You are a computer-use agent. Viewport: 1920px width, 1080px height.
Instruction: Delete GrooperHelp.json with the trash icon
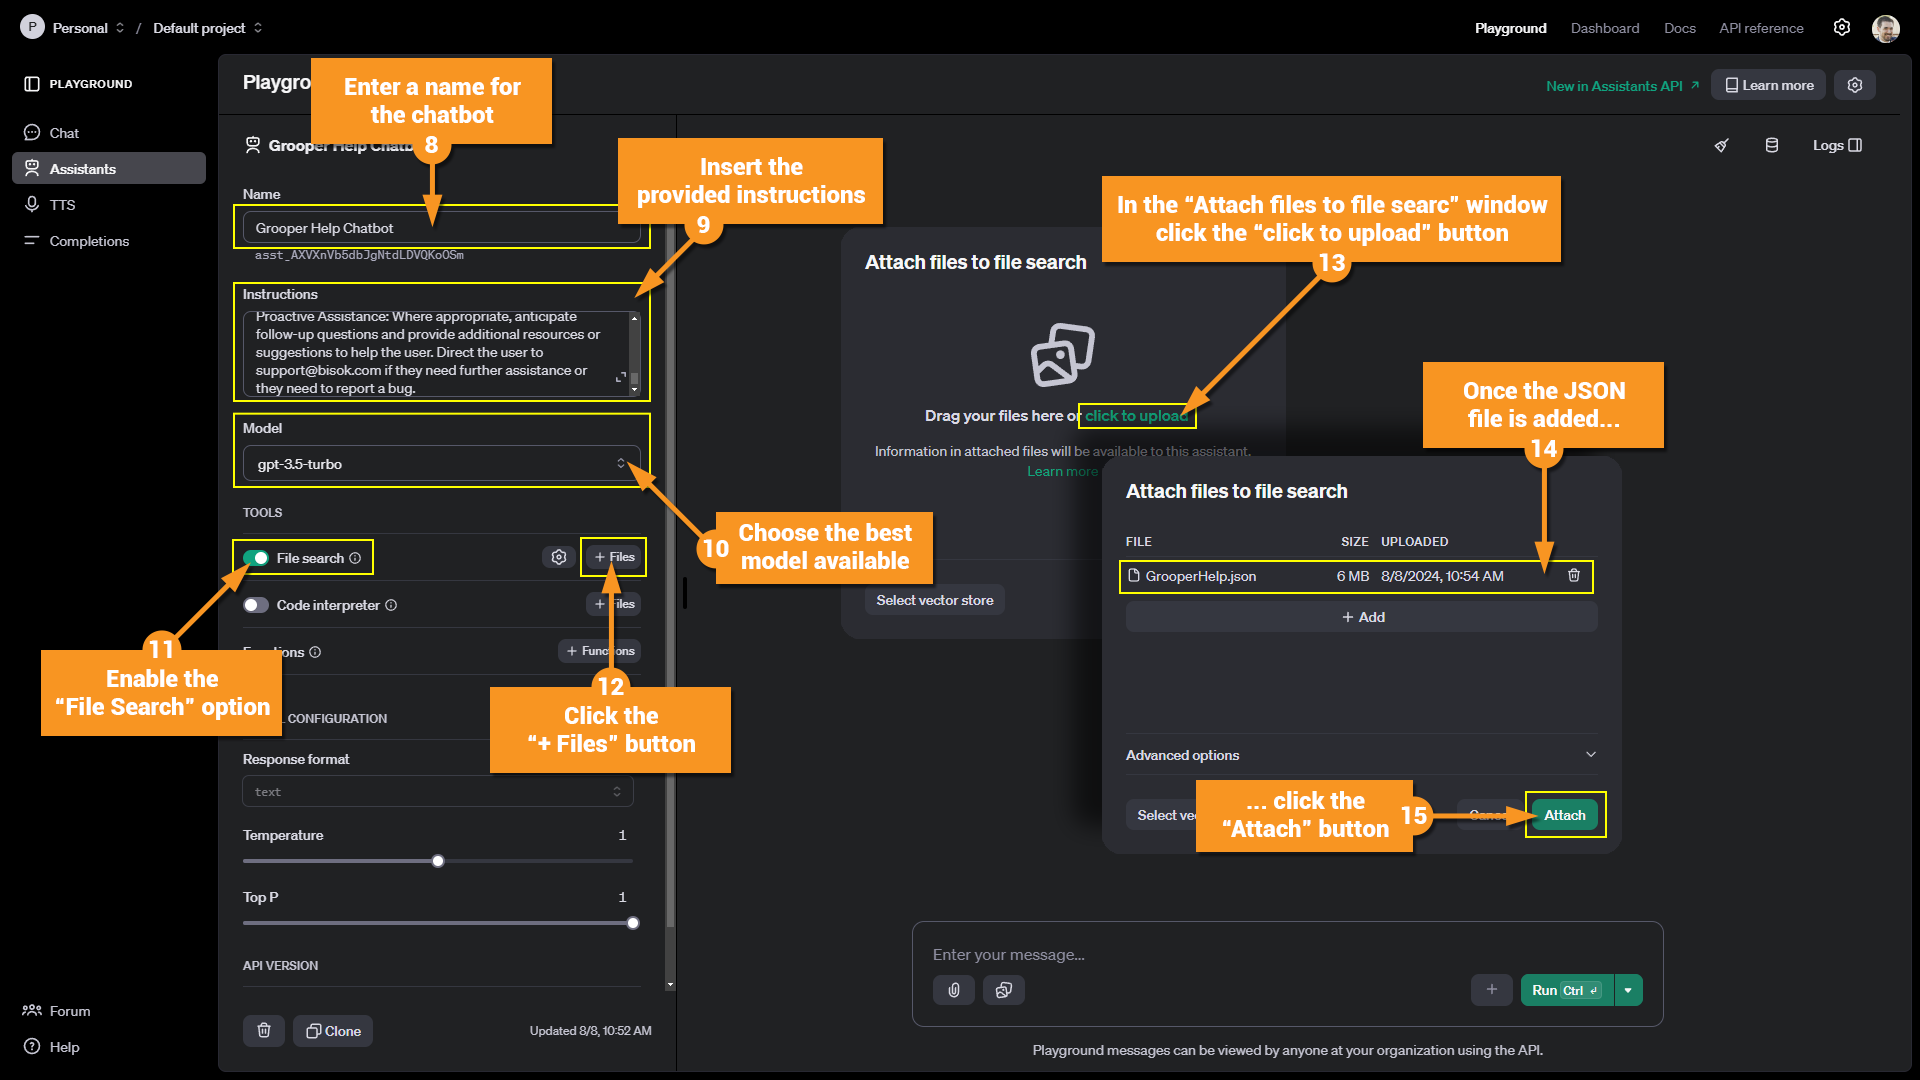click(x=1574, y=575)
